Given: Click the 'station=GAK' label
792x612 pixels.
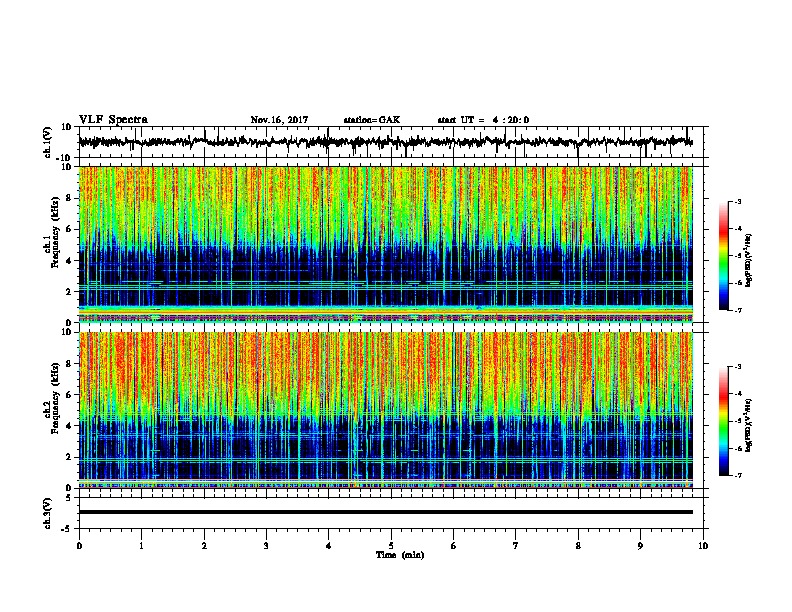Looking at the screenshot, I should tap(372, 120).
